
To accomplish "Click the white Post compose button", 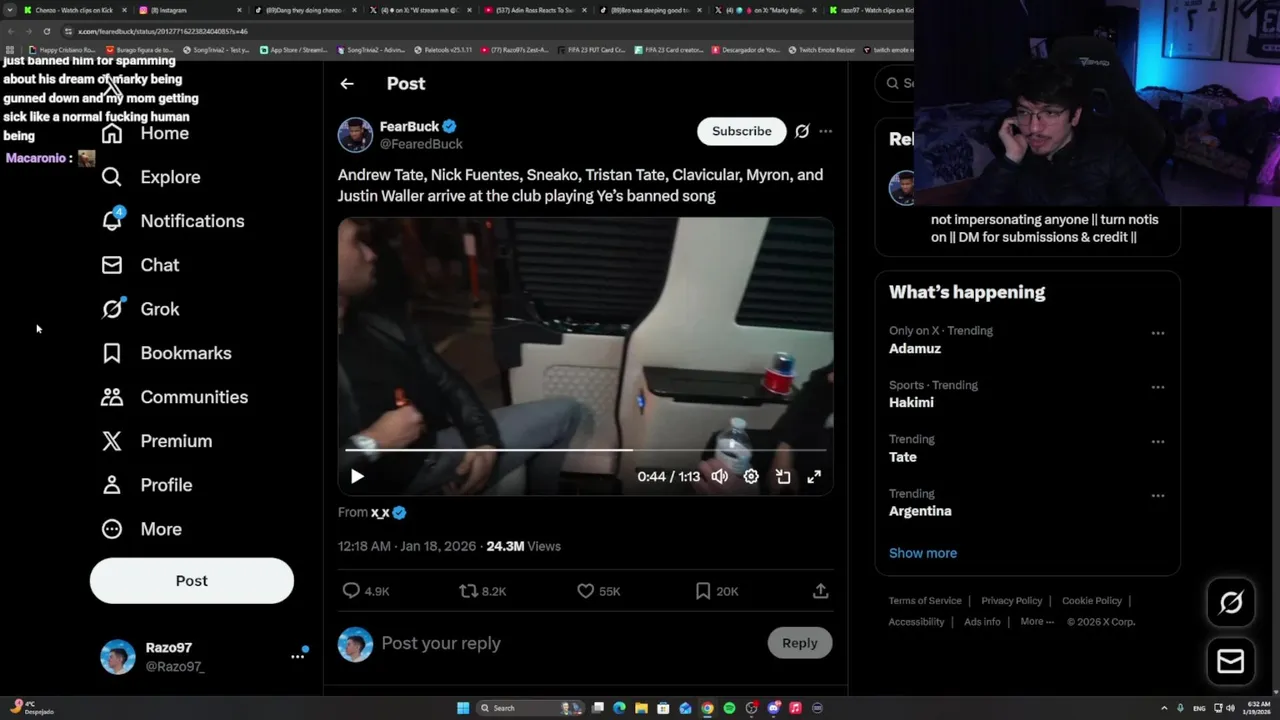I will 192,581.
